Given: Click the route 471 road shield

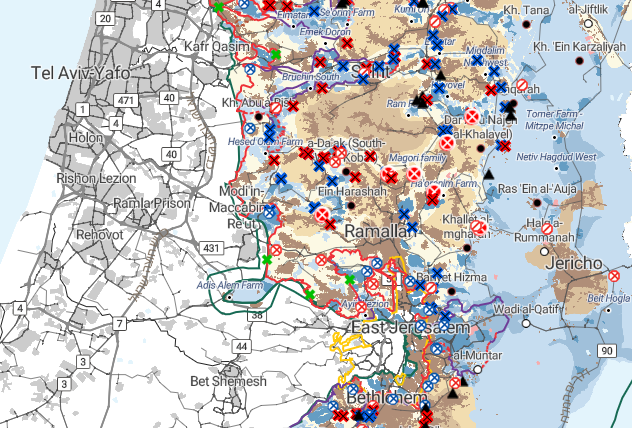Looking at the screenshot, I should [x=126, y=100].
